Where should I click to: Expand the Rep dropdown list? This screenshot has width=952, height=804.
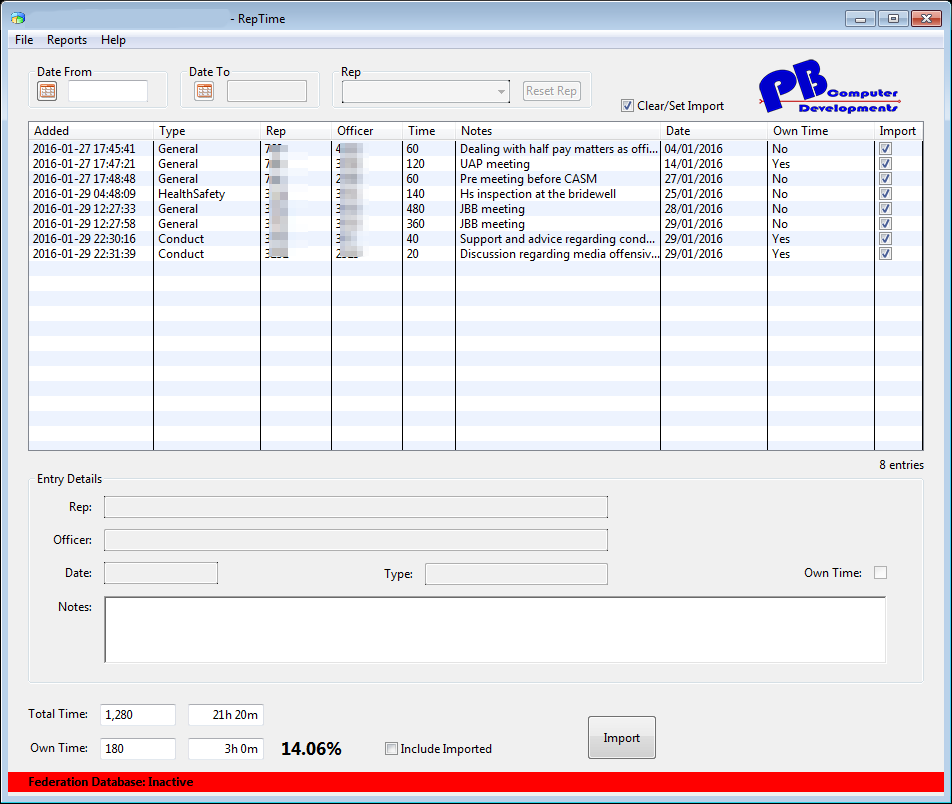tap(501, 91)
